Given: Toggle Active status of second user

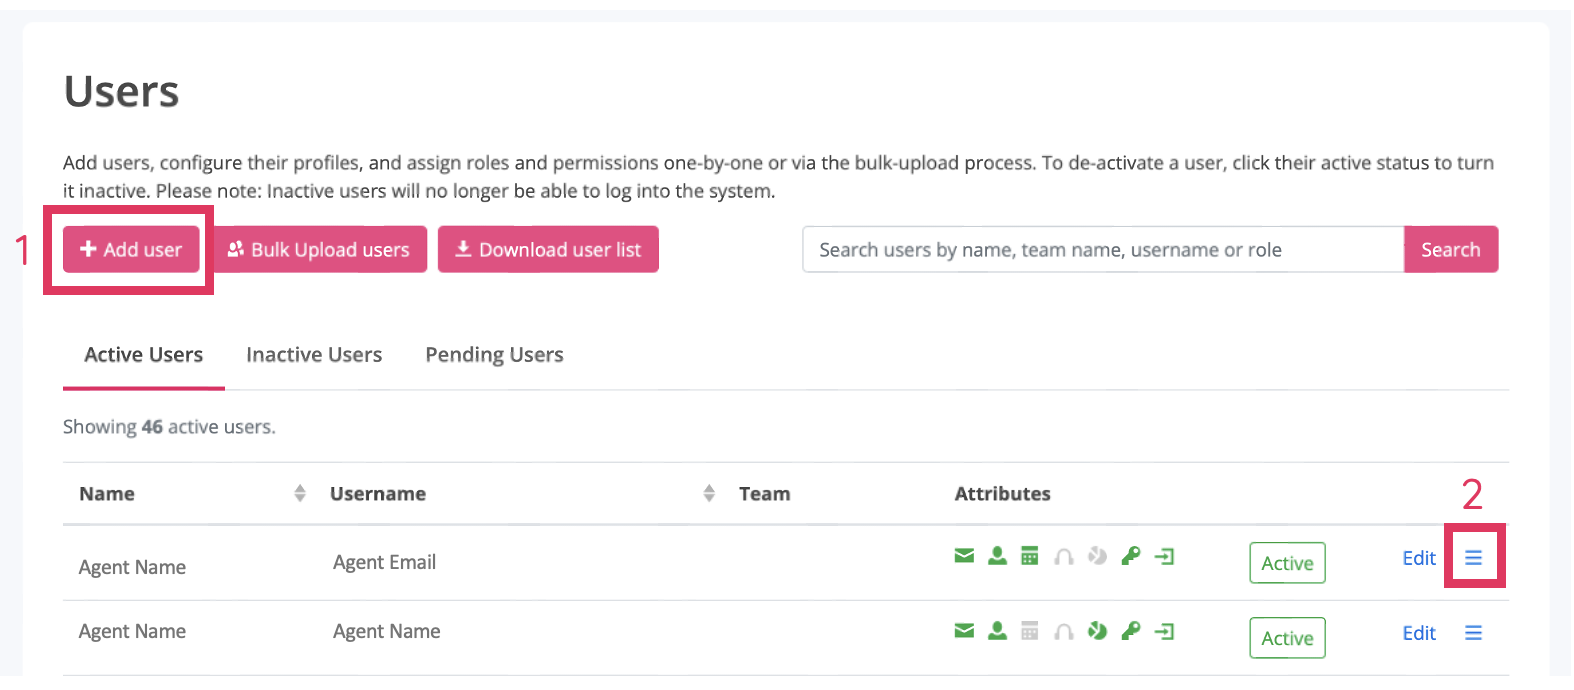Looking at the screenshot, I should (x=1287, y=638).
